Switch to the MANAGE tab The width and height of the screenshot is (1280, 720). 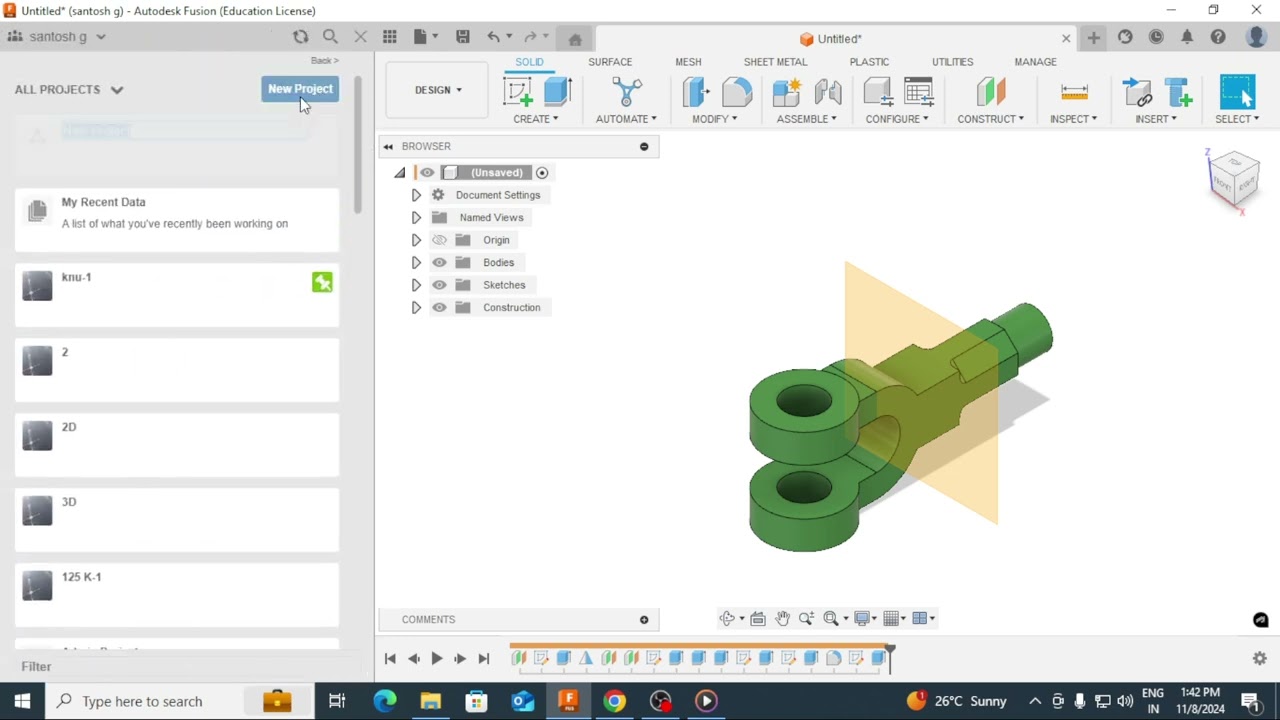click(x=1035, y=62)
